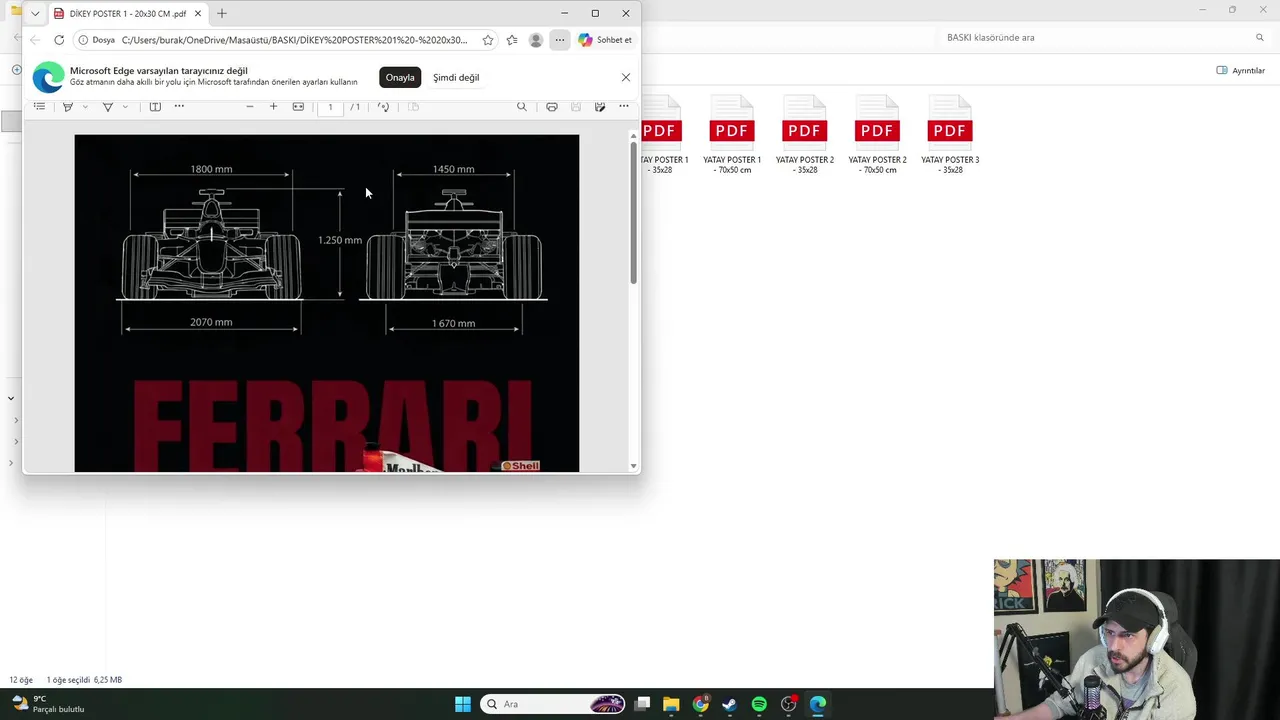Refresh the Edge page
Image resolution: width=1280 pixels, height=720 pixels.
tap(59, 40)
